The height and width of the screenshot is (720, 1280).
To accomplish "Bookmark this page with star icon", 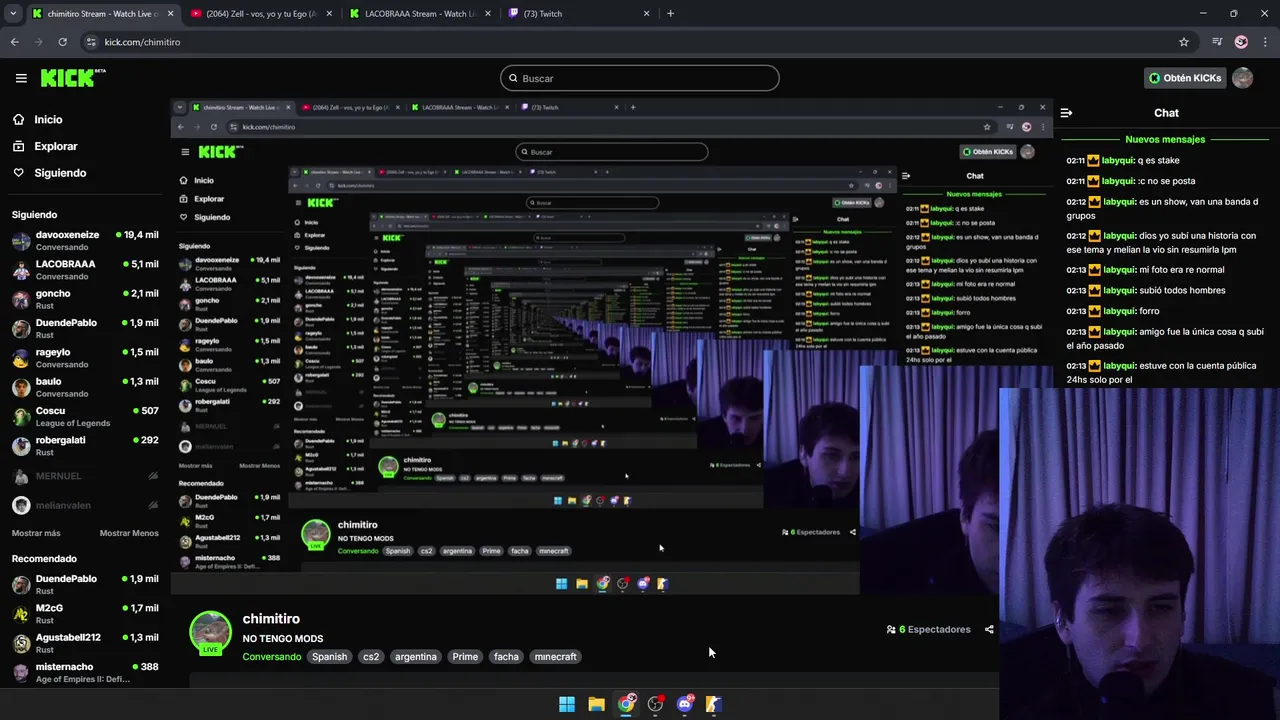I will (1184, 42).
